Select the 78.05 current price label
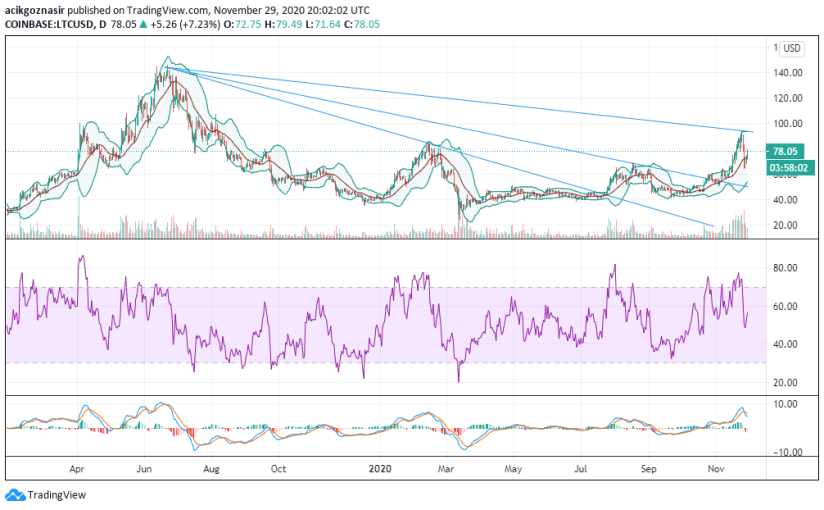 click(x=785, y=151)
